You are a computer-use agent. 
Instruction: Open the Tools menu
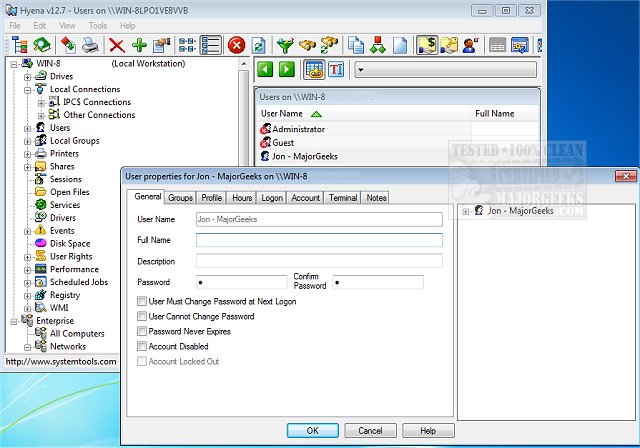(x=98, y=26)
